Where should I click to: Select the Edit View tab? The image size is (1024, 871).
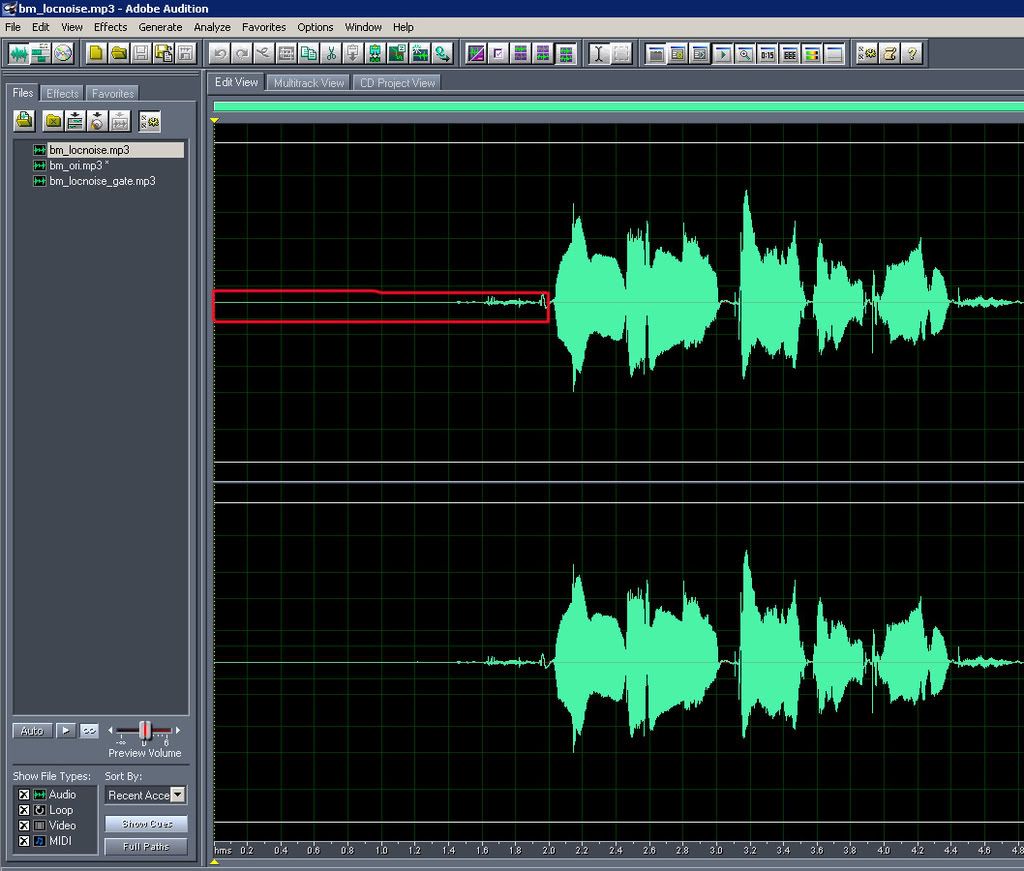point(236,82)
